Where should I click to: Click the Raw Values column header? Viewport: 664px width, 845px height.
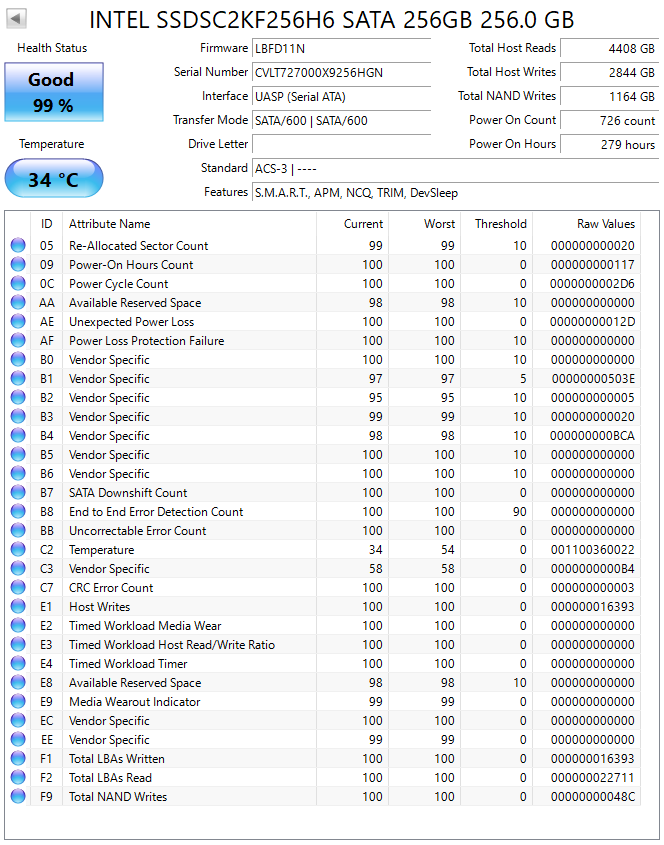[586, 224]
